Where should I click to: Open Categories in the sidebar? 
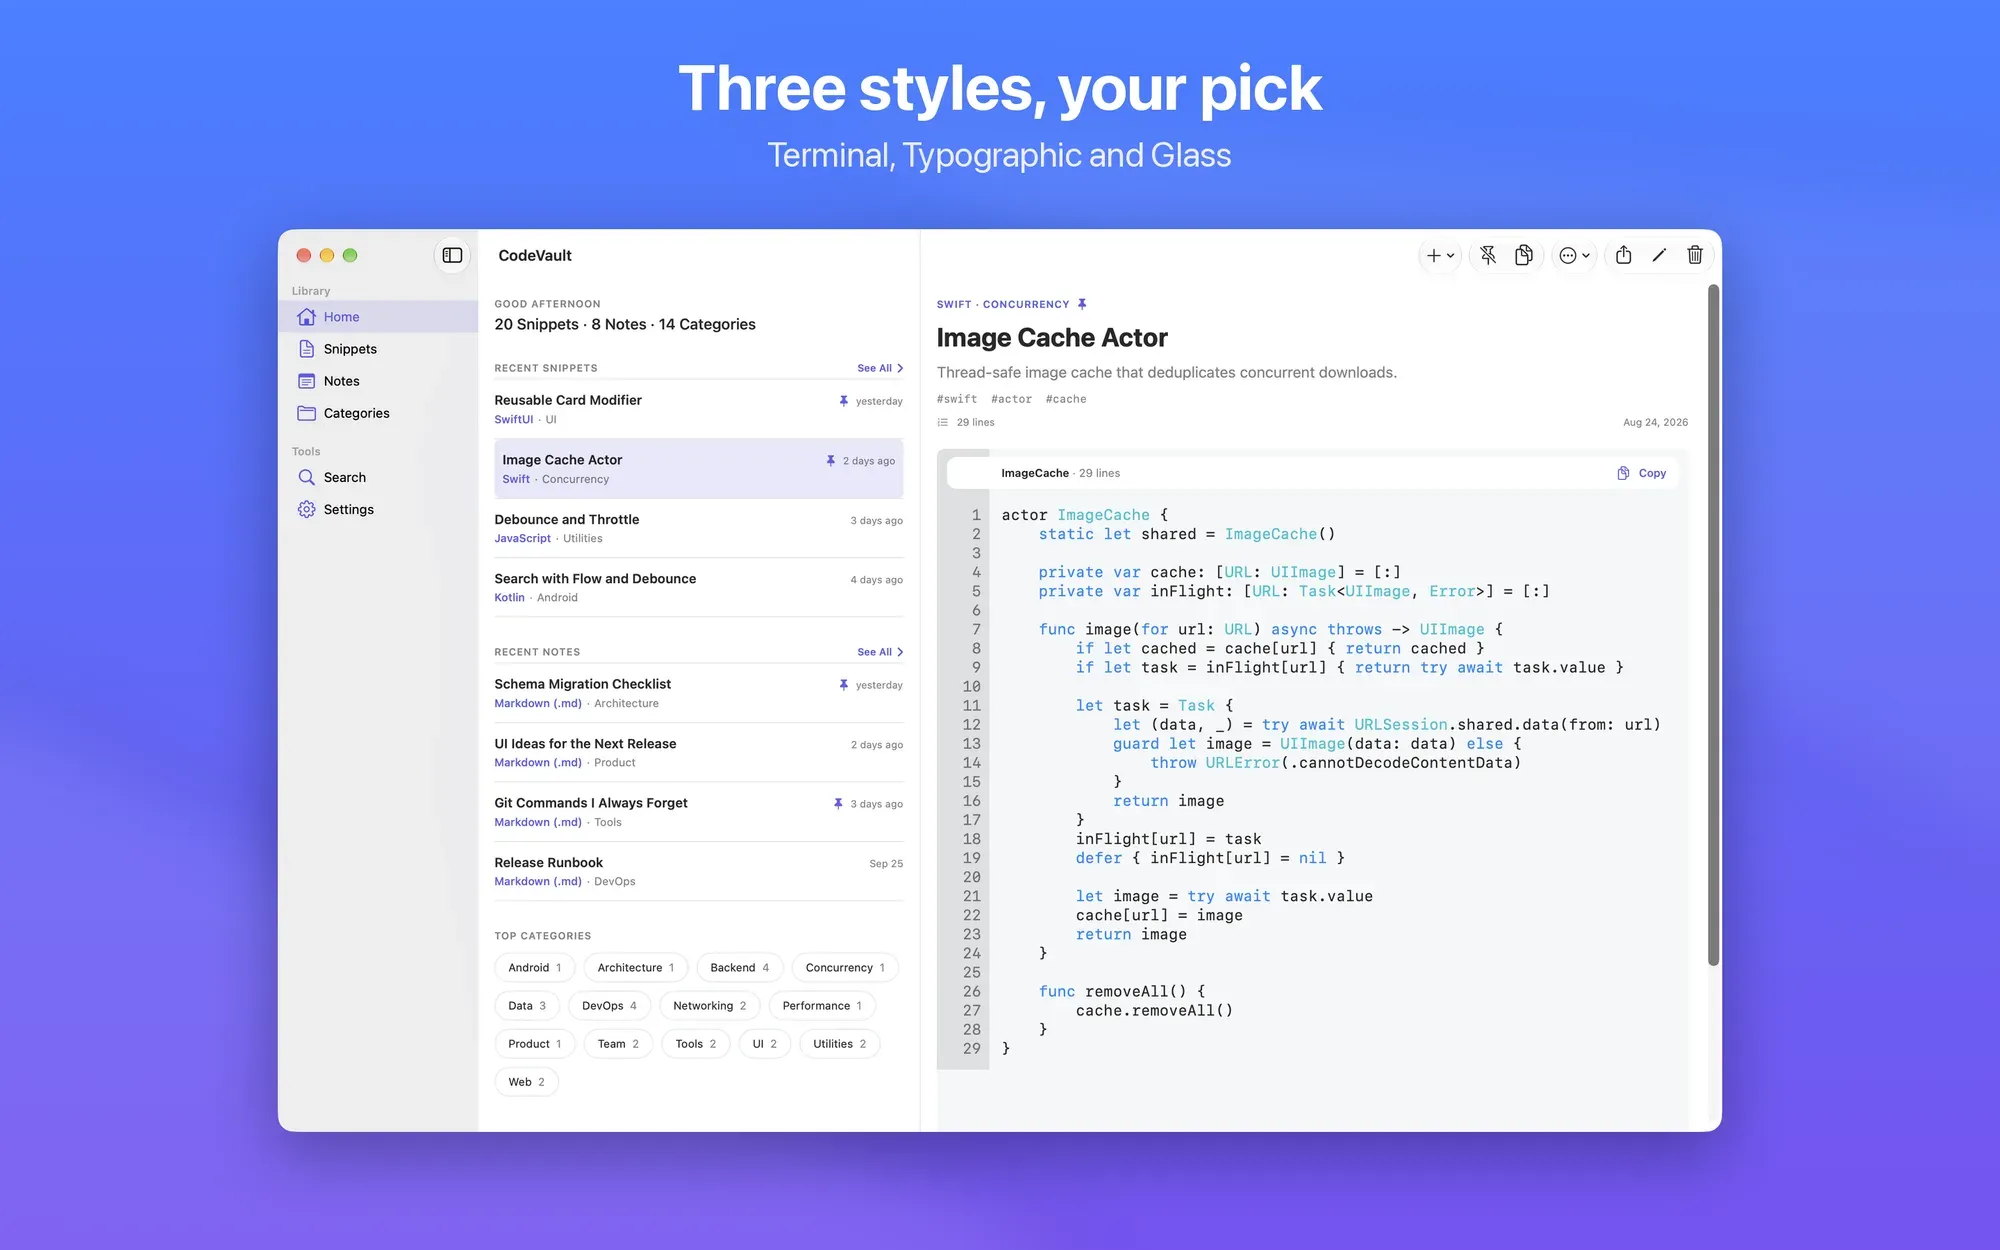378,413
